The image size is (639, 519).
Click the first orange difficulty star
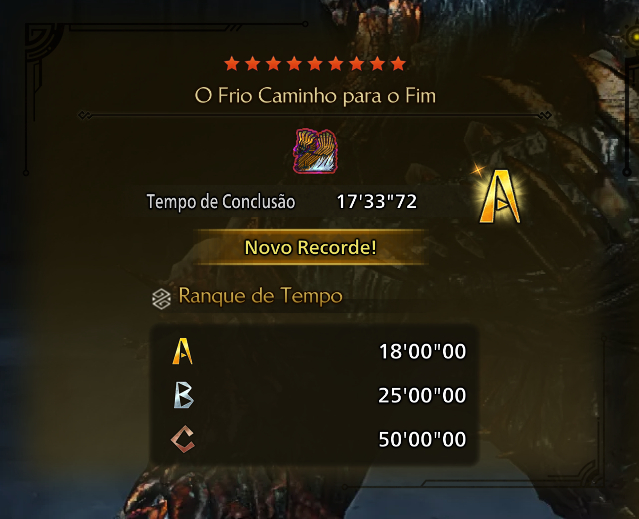(x=232, y=64)
